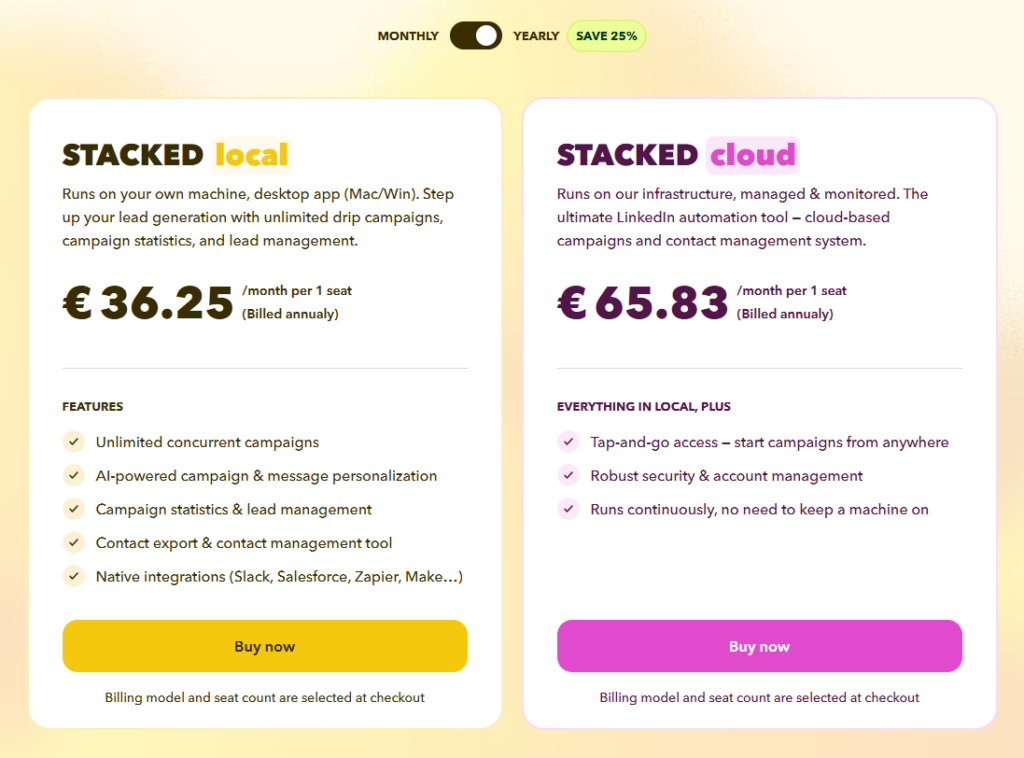
Task: Click the pink 'cloud' plan label
Action: point(752,155)
